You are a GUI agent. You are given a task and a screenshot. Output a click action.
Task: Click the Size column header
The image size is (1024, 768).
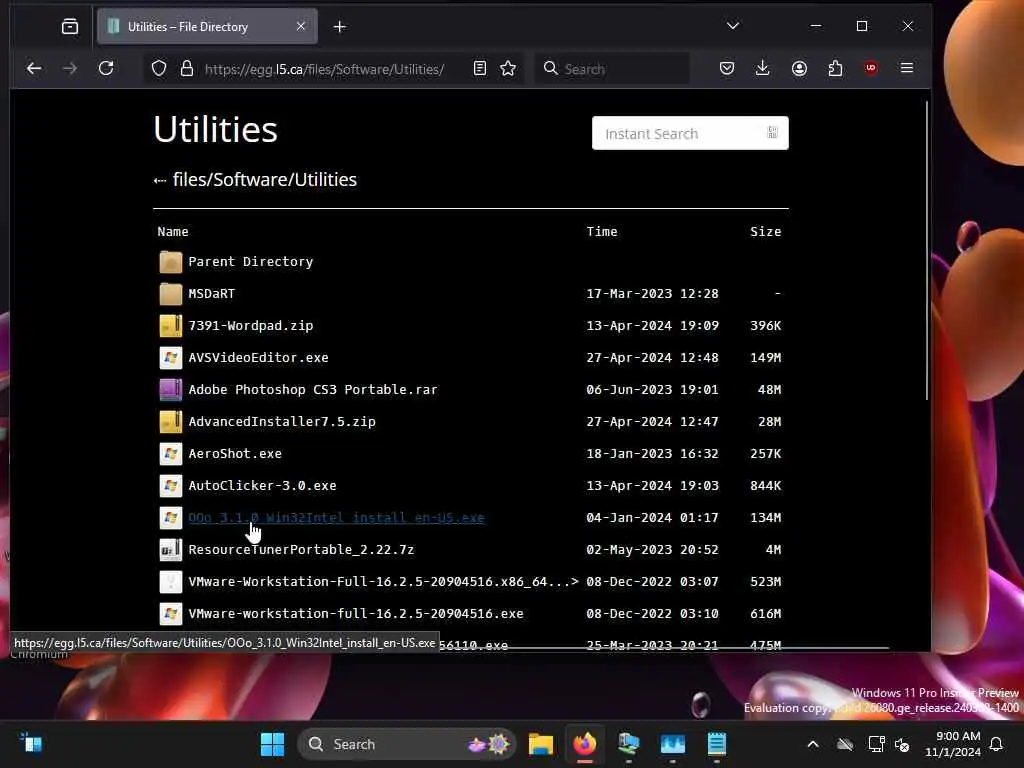pos(765,232)
